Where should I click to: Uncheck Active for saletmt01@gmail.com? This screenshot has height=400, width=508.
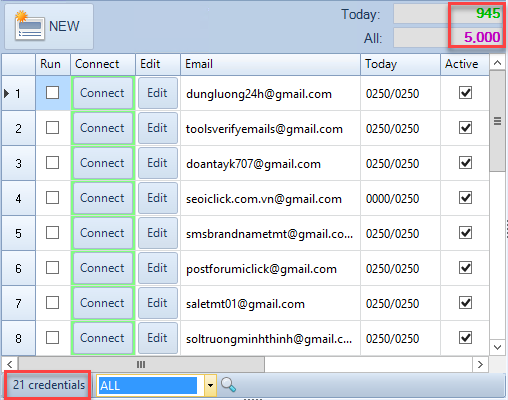(465, 303)
